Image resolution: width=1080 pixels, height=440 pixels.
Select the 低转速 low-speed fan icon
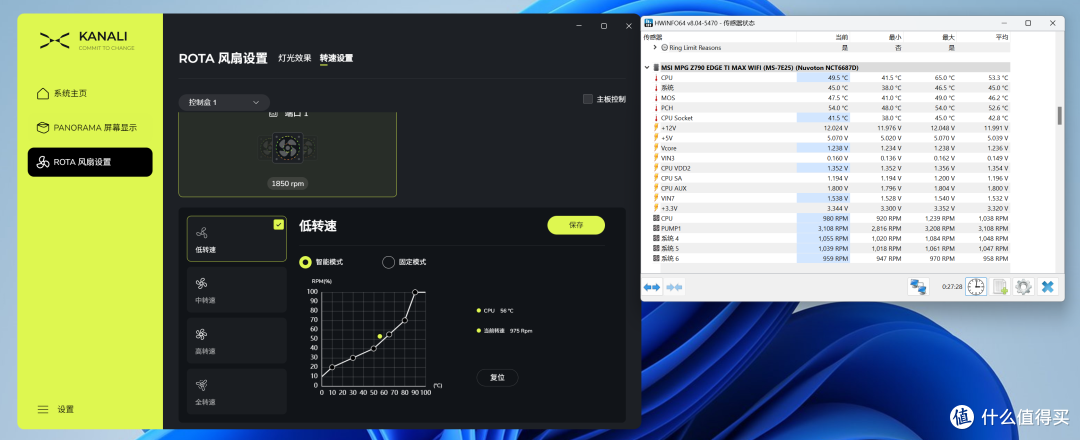click(x=201, y=233)
